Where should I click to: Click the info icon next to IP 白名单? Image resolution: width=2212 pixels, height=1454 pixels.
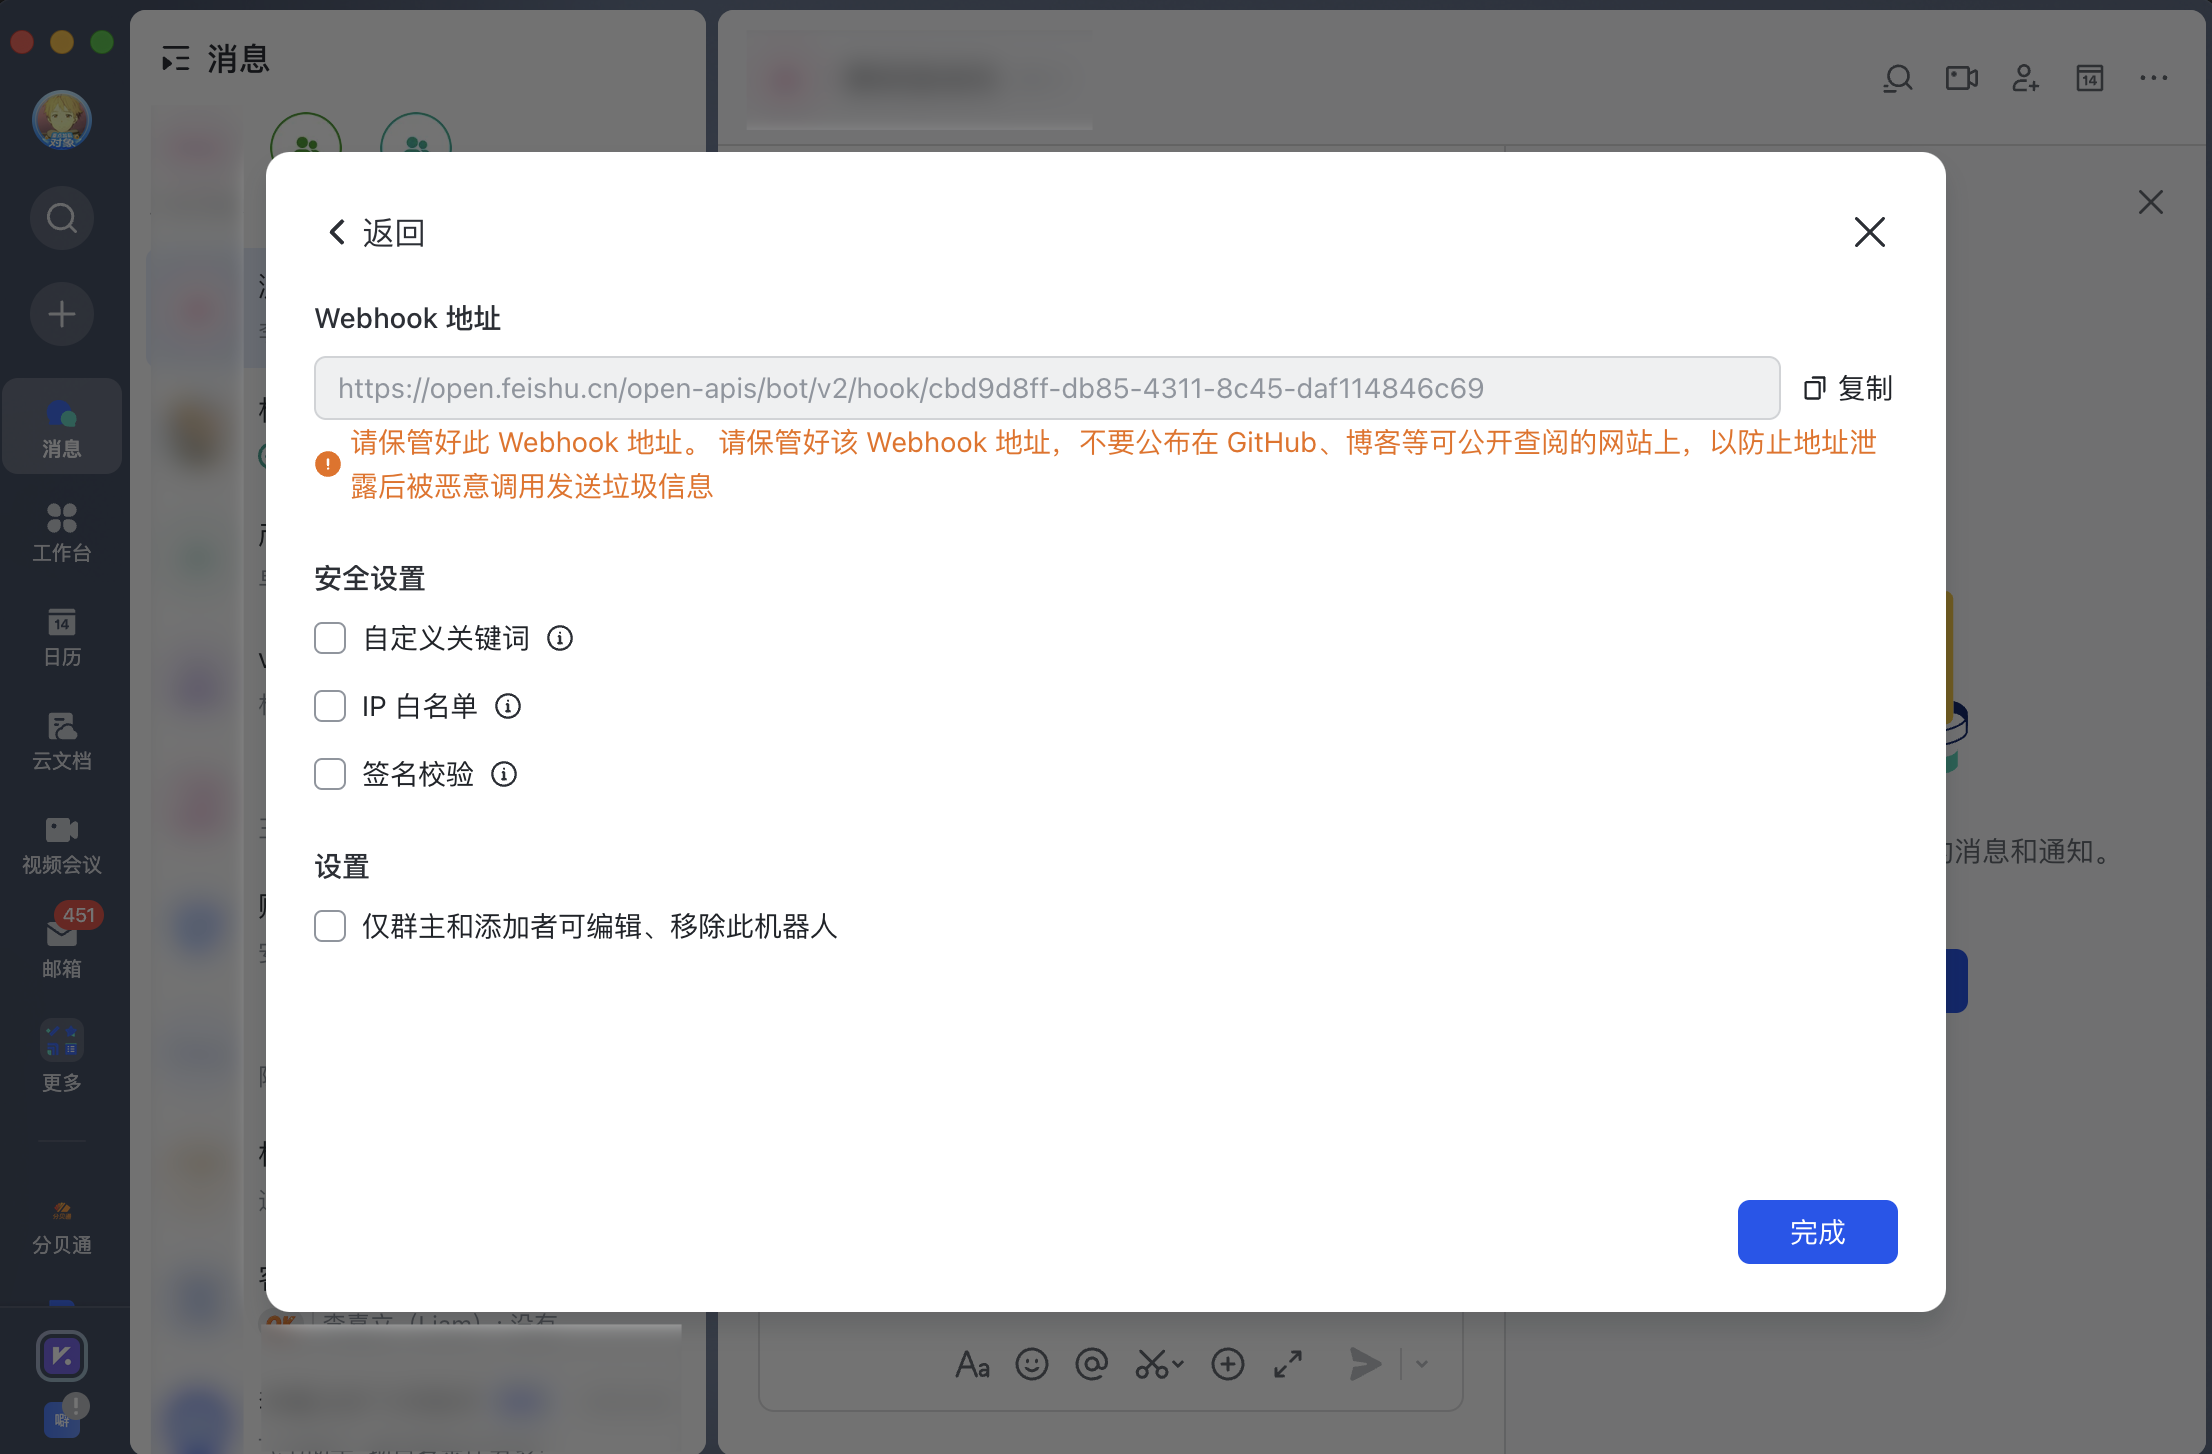click(508, 706)
